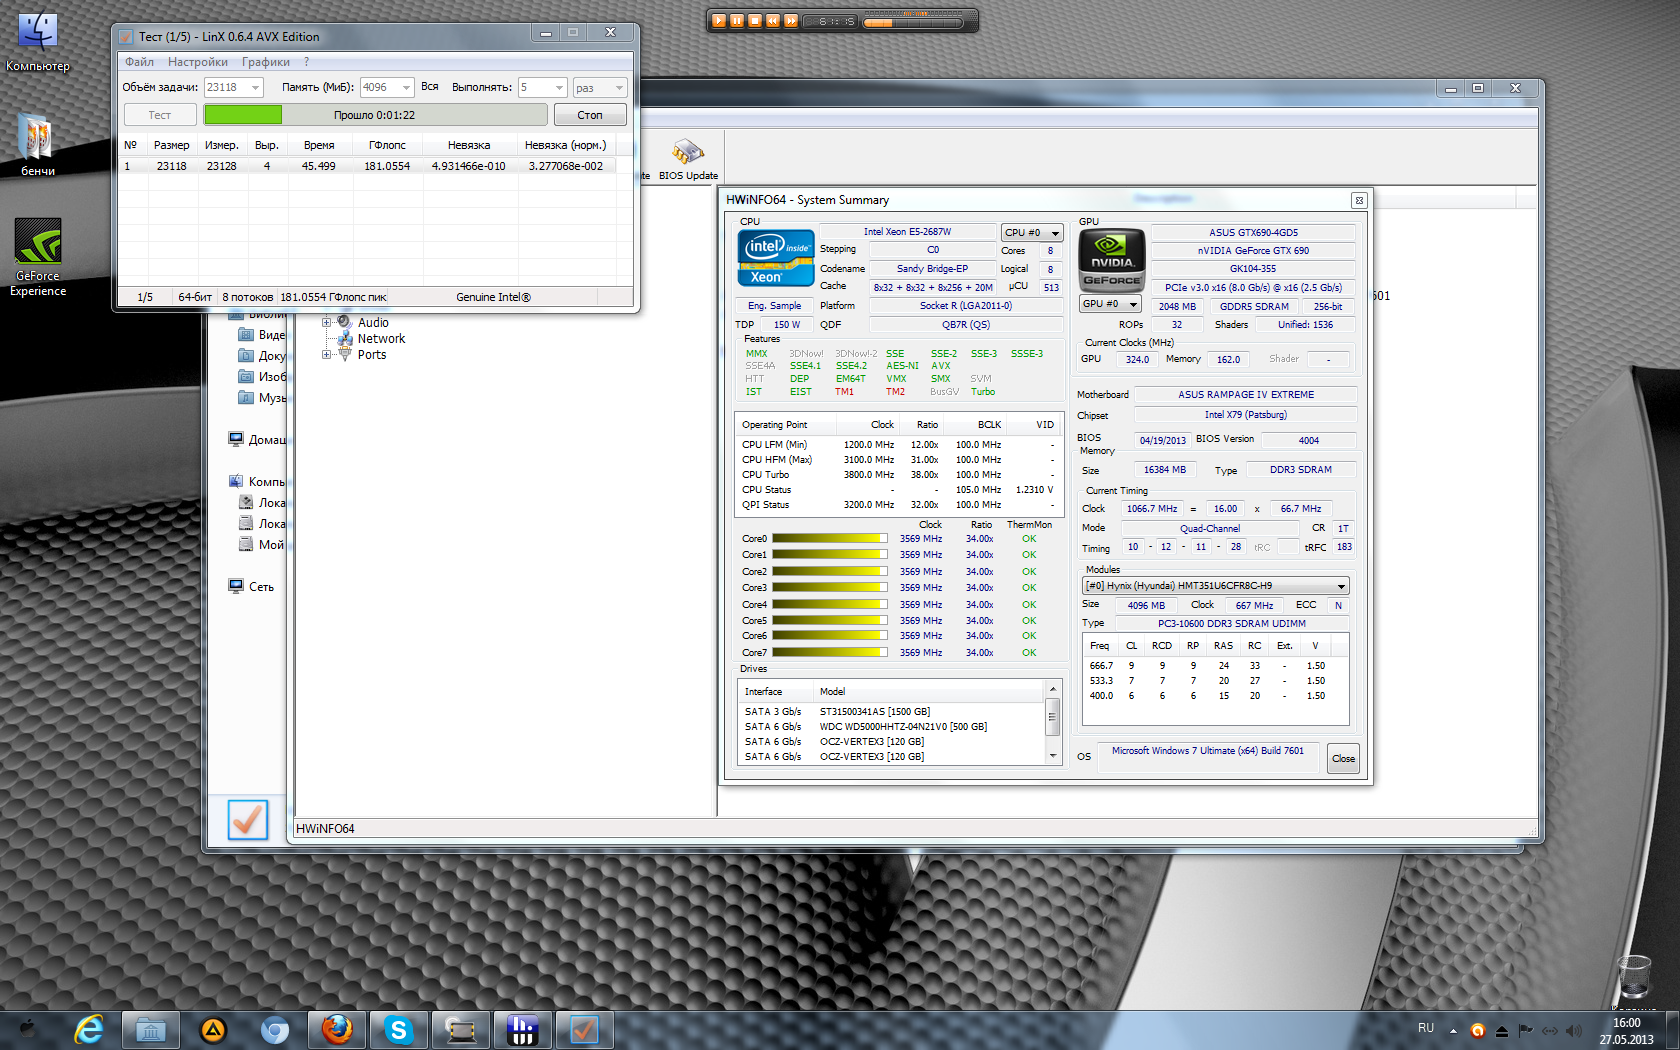This screenshot has height=1050, width=1680.
Task: Click the Drives list scroll-down arrow
Action: coord(1052,757)
